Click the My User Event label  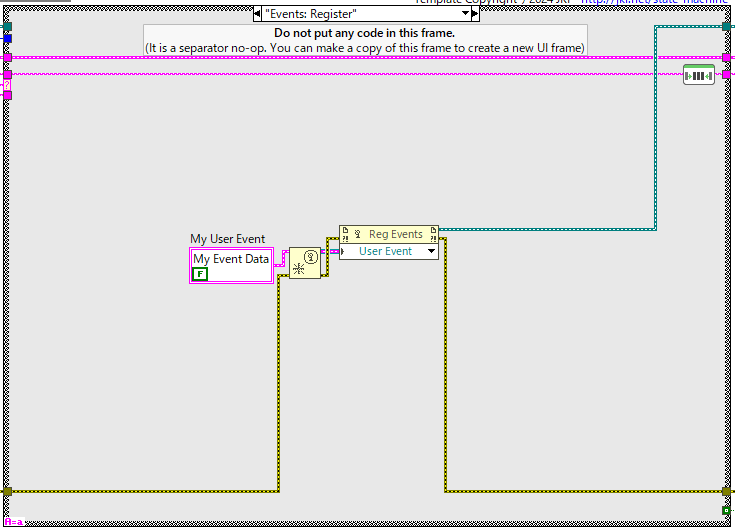pyautogui.click(x=227, y=239)
